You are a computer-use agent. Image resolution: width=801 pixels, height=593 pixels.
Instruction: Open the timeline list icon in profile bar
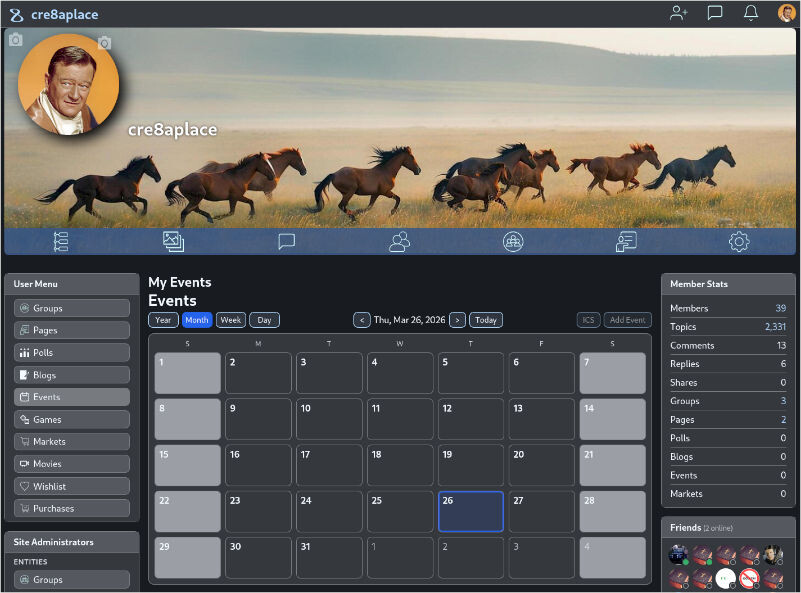pyautogui.click(x=61, y=241)
